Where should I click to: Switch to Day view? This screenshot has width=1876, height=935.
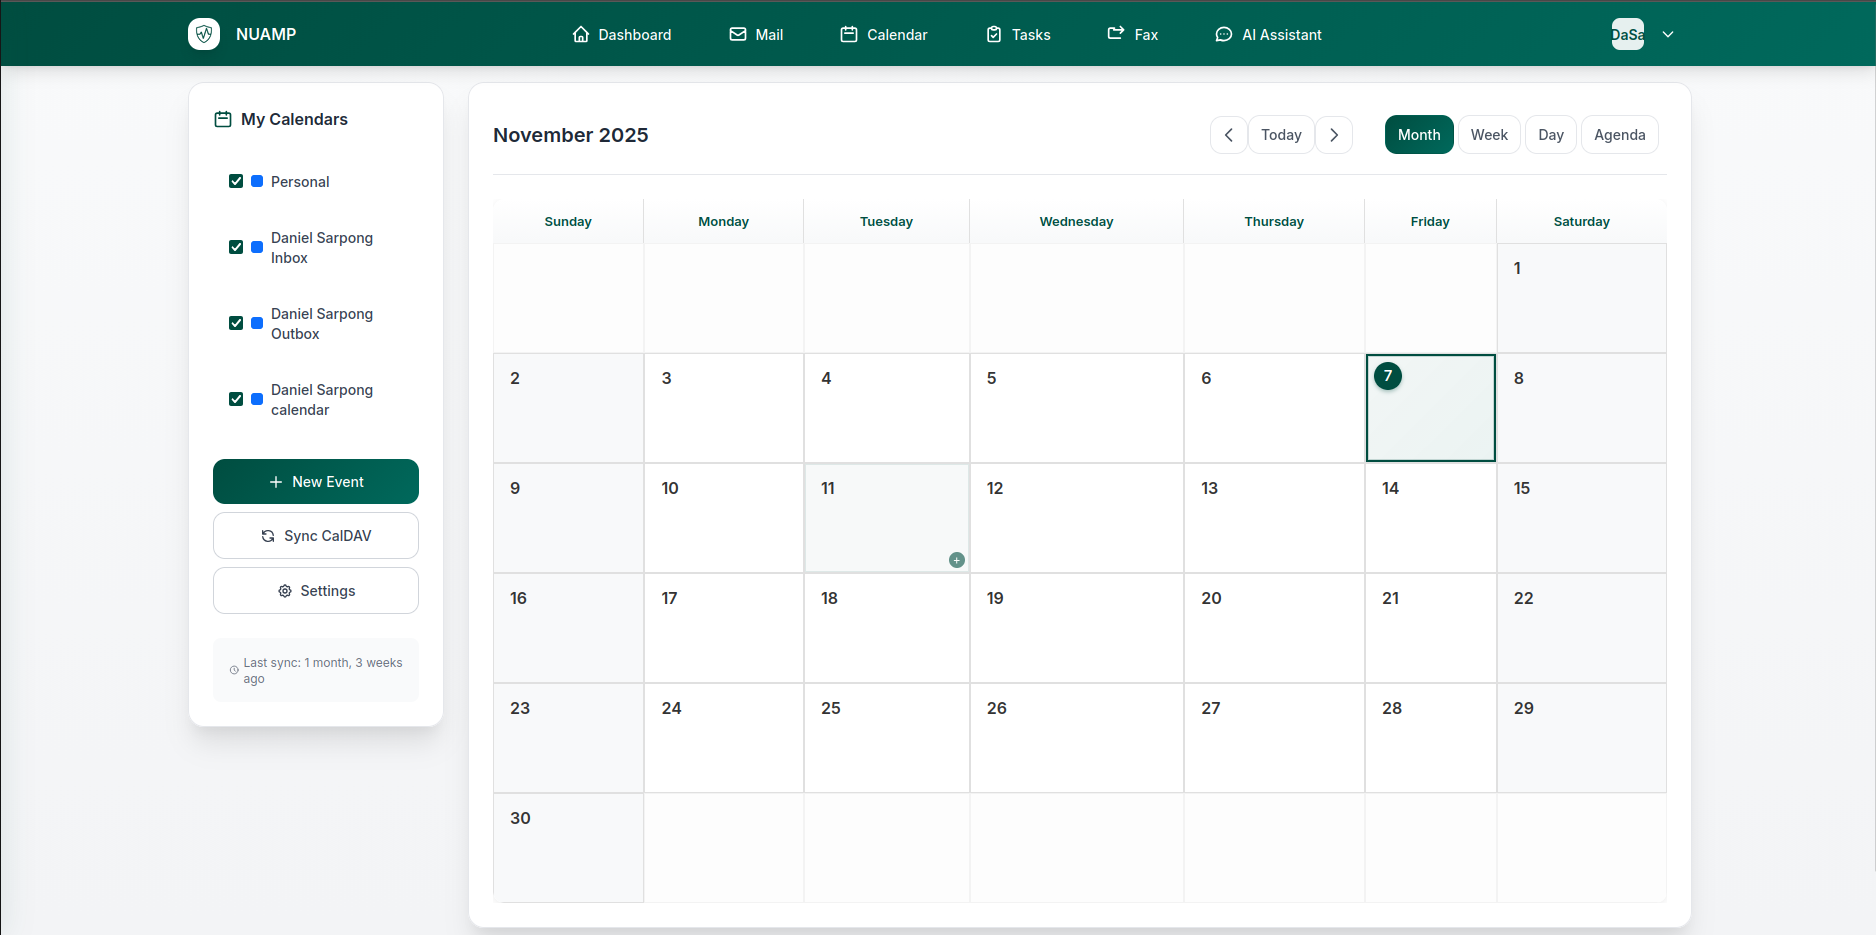pyautogui.click(x=1551, y=135)
